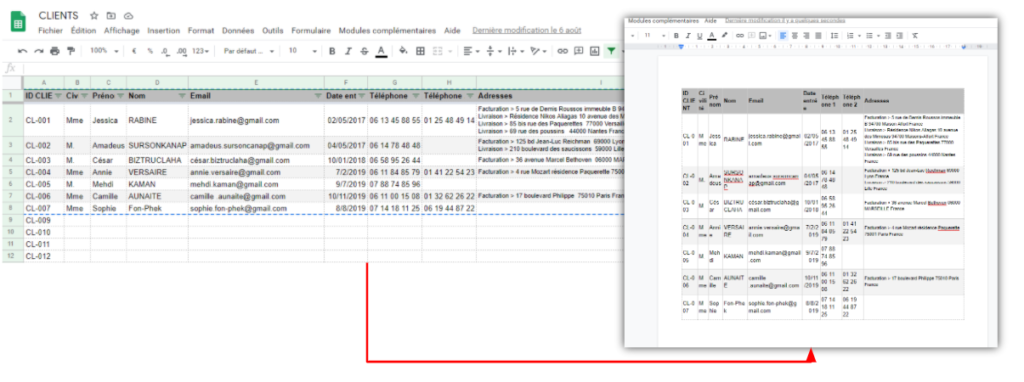Screen dimensions: 1024x382
Task: Open the Formulaire menu
Action: [x=311, y=31]
